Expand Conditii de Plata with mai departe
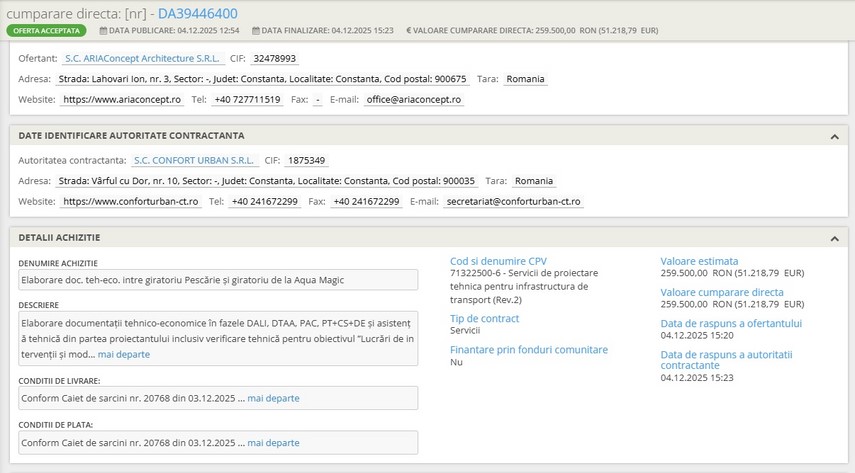The image size is (855, 473). (x=273, y=442)
